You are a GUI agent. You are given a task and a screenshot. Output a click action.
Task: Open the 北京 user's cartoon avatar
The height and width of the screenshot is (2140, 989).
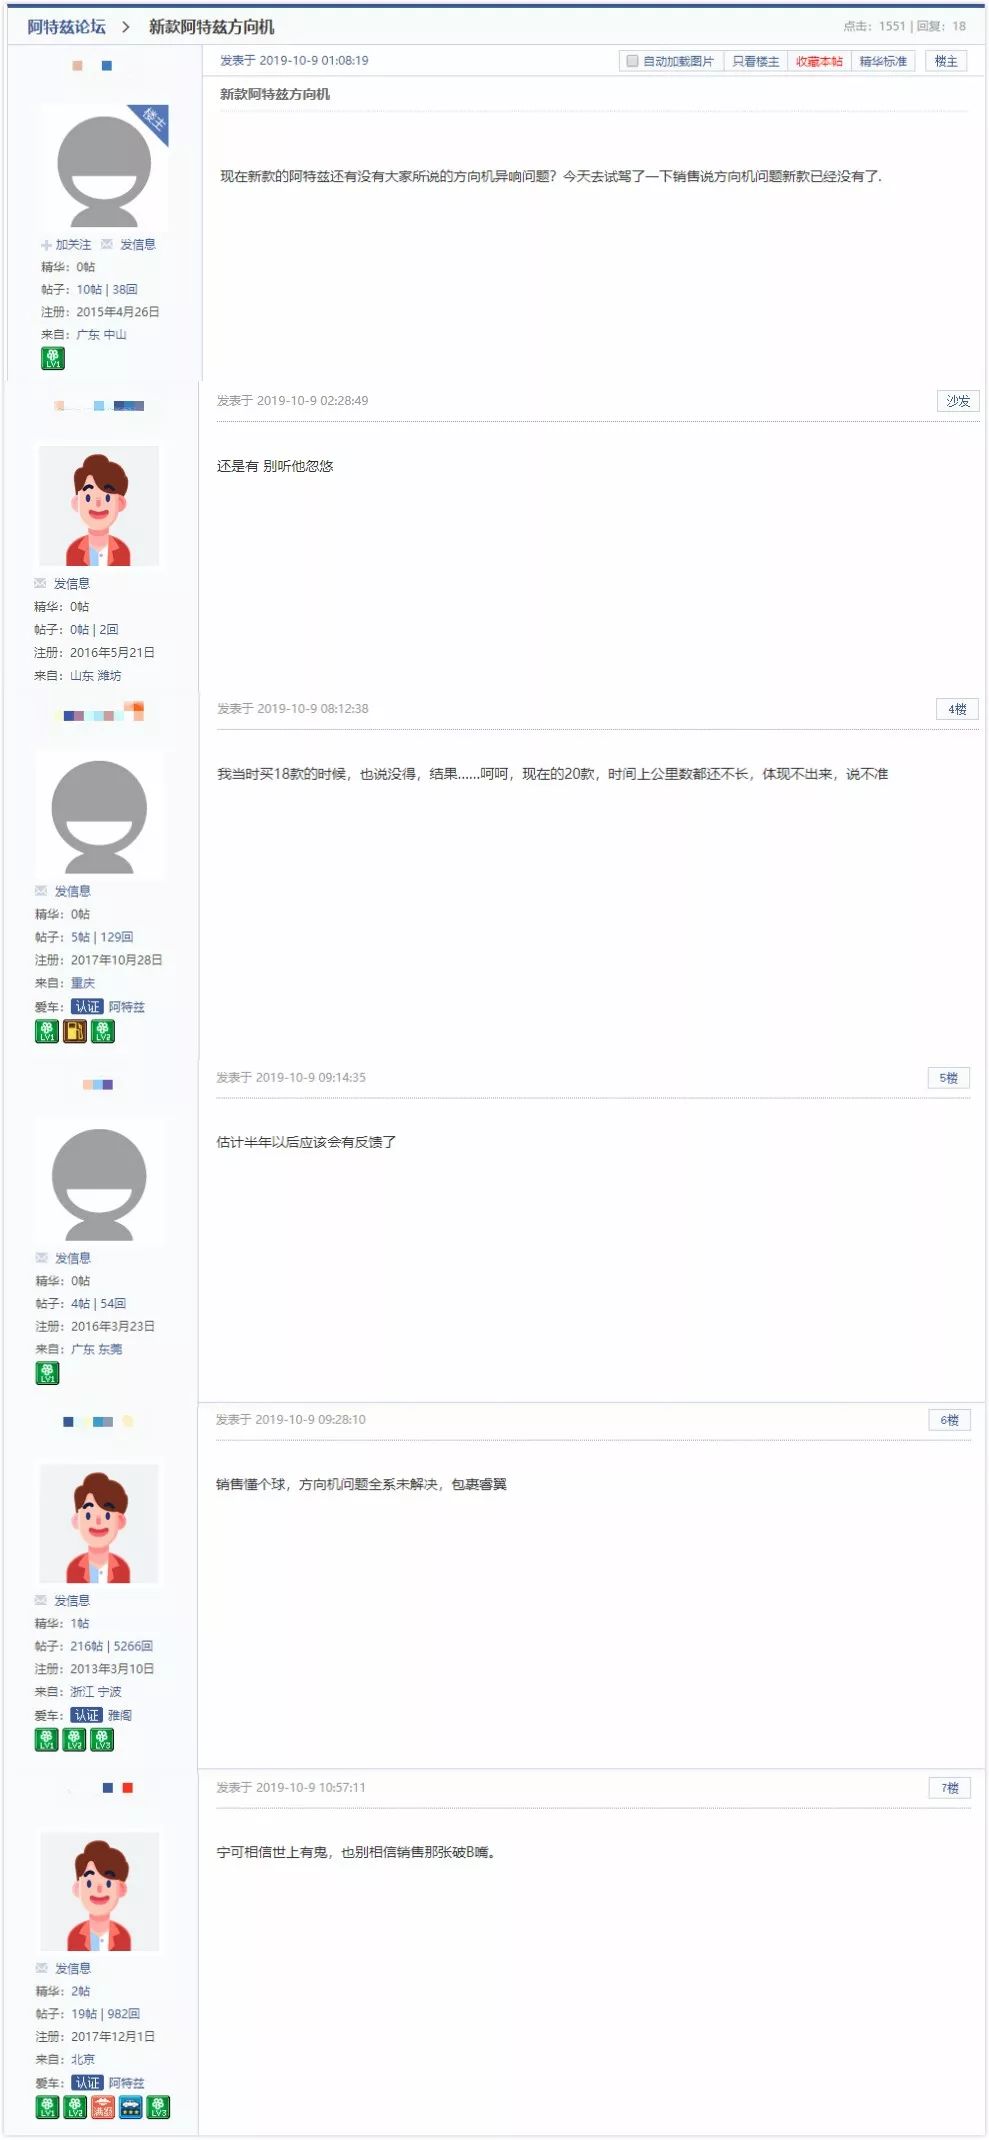[x=99, y=1891]
